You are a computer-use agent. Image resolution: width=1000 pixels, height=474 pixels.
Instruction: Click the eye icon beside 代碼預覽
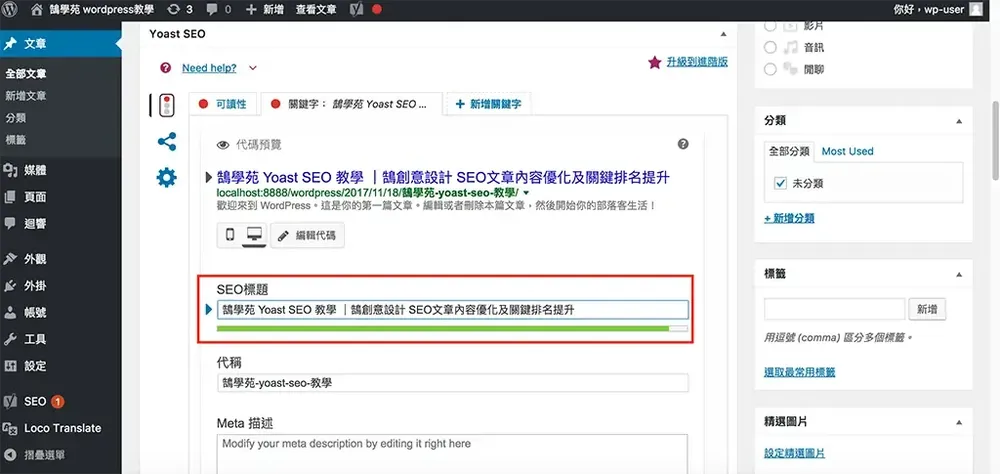click(x=223, y=145)
